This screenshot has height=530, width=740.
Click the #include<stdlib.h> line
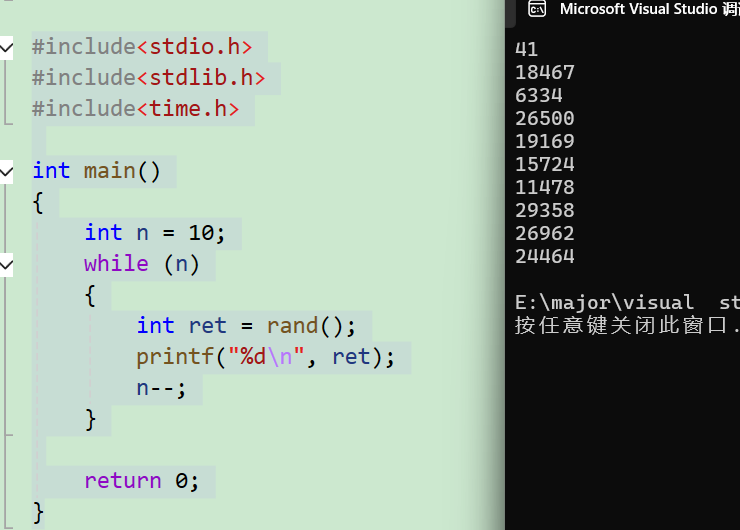point(149,78)
